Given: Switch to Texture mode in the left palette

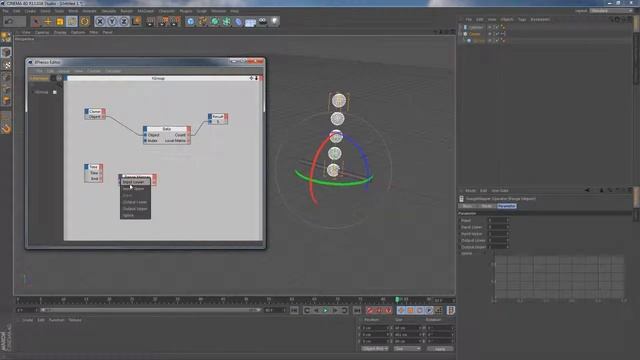Looking at the screenshot, I should (x=6, y=64).
